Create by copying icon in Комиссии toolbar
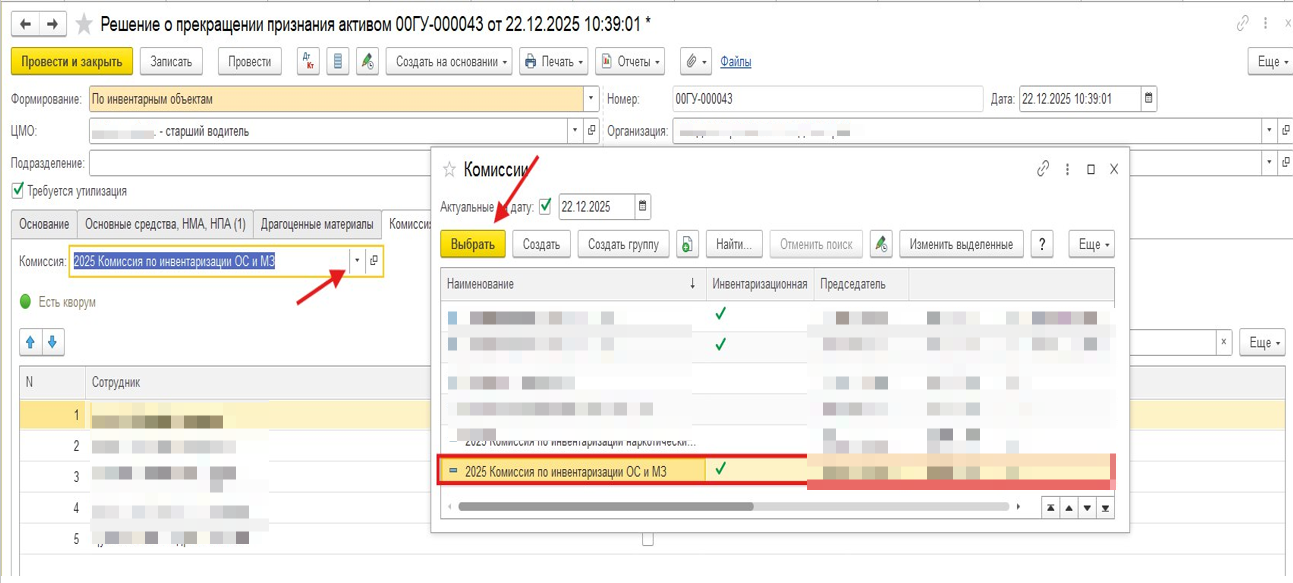 tap(687, 244)
